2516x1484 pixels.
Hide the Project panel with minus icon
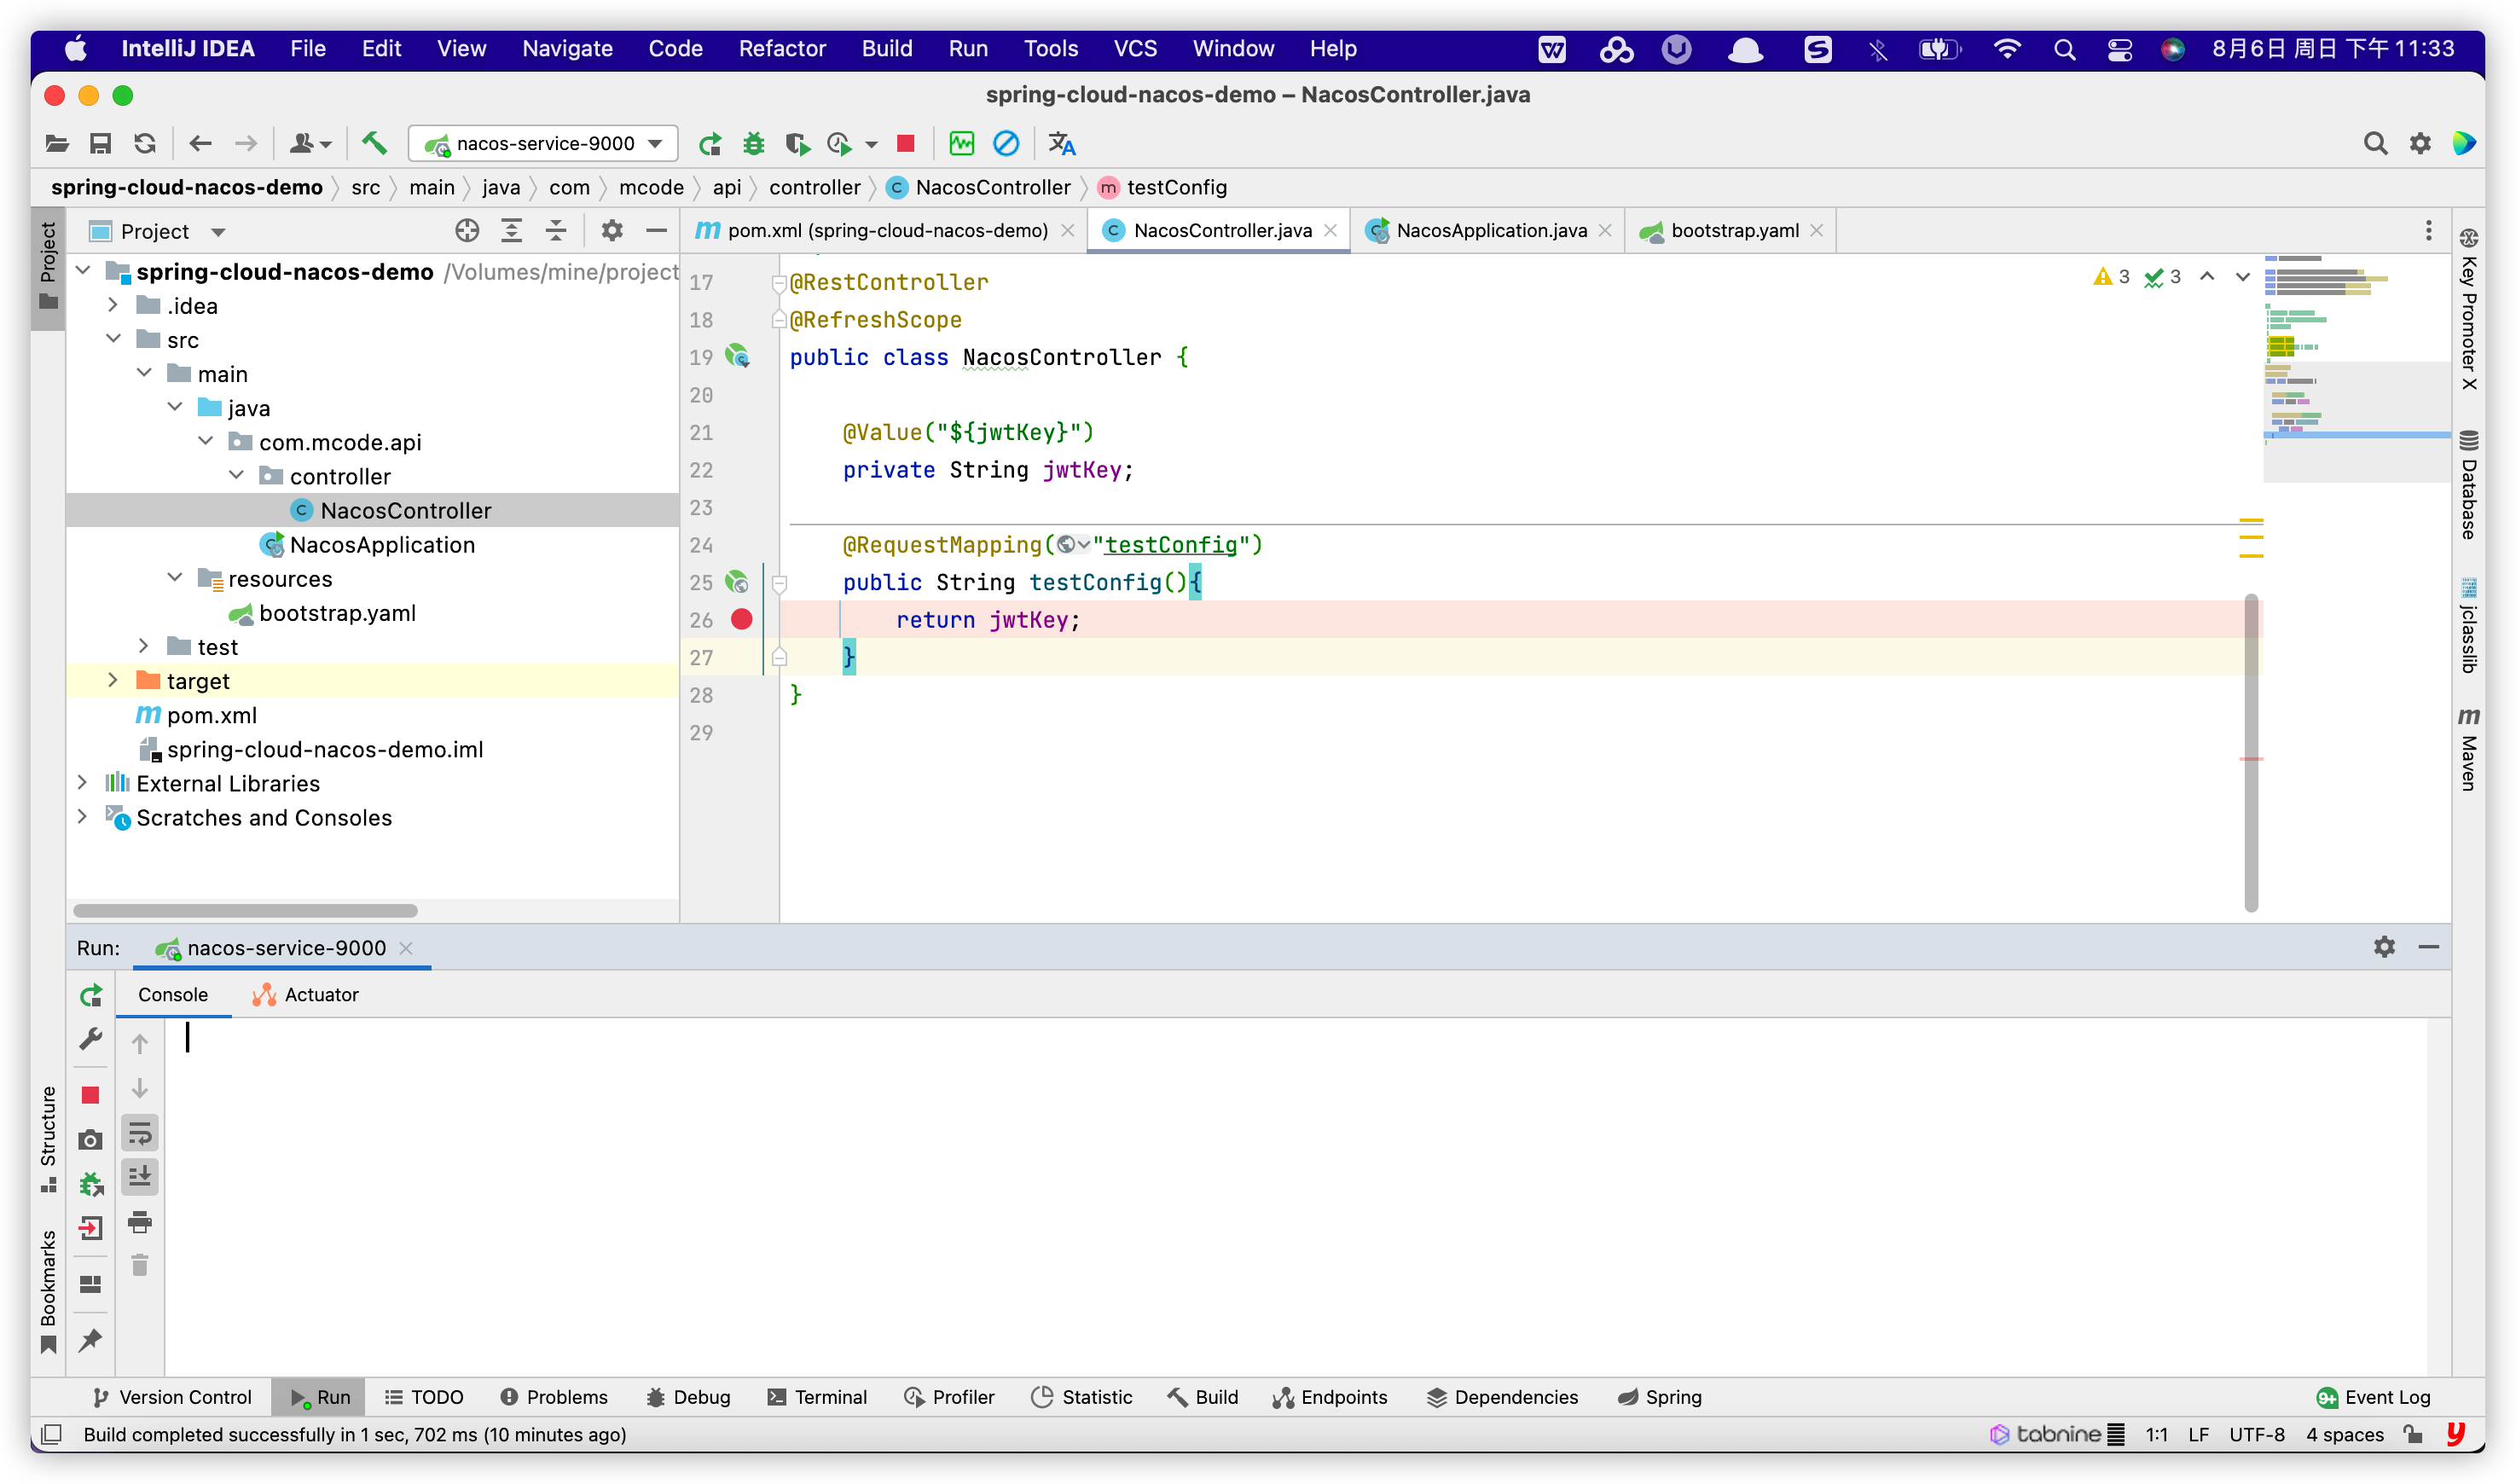tap(657, 231)
